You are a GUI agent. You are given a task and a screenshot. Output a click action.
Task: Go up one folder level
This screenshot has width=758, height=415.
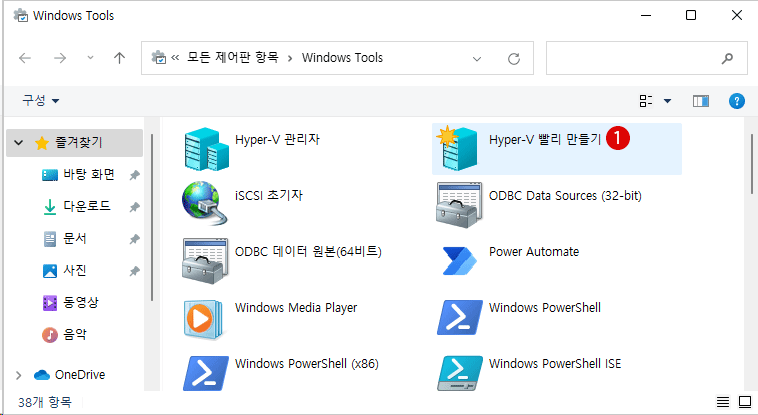119,58
